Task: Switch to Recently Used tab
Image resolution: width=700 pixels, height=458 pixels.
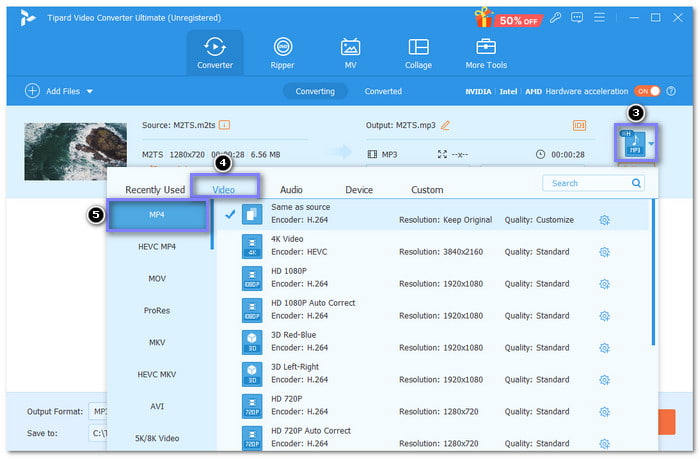Action: click(x=155, y=190)
